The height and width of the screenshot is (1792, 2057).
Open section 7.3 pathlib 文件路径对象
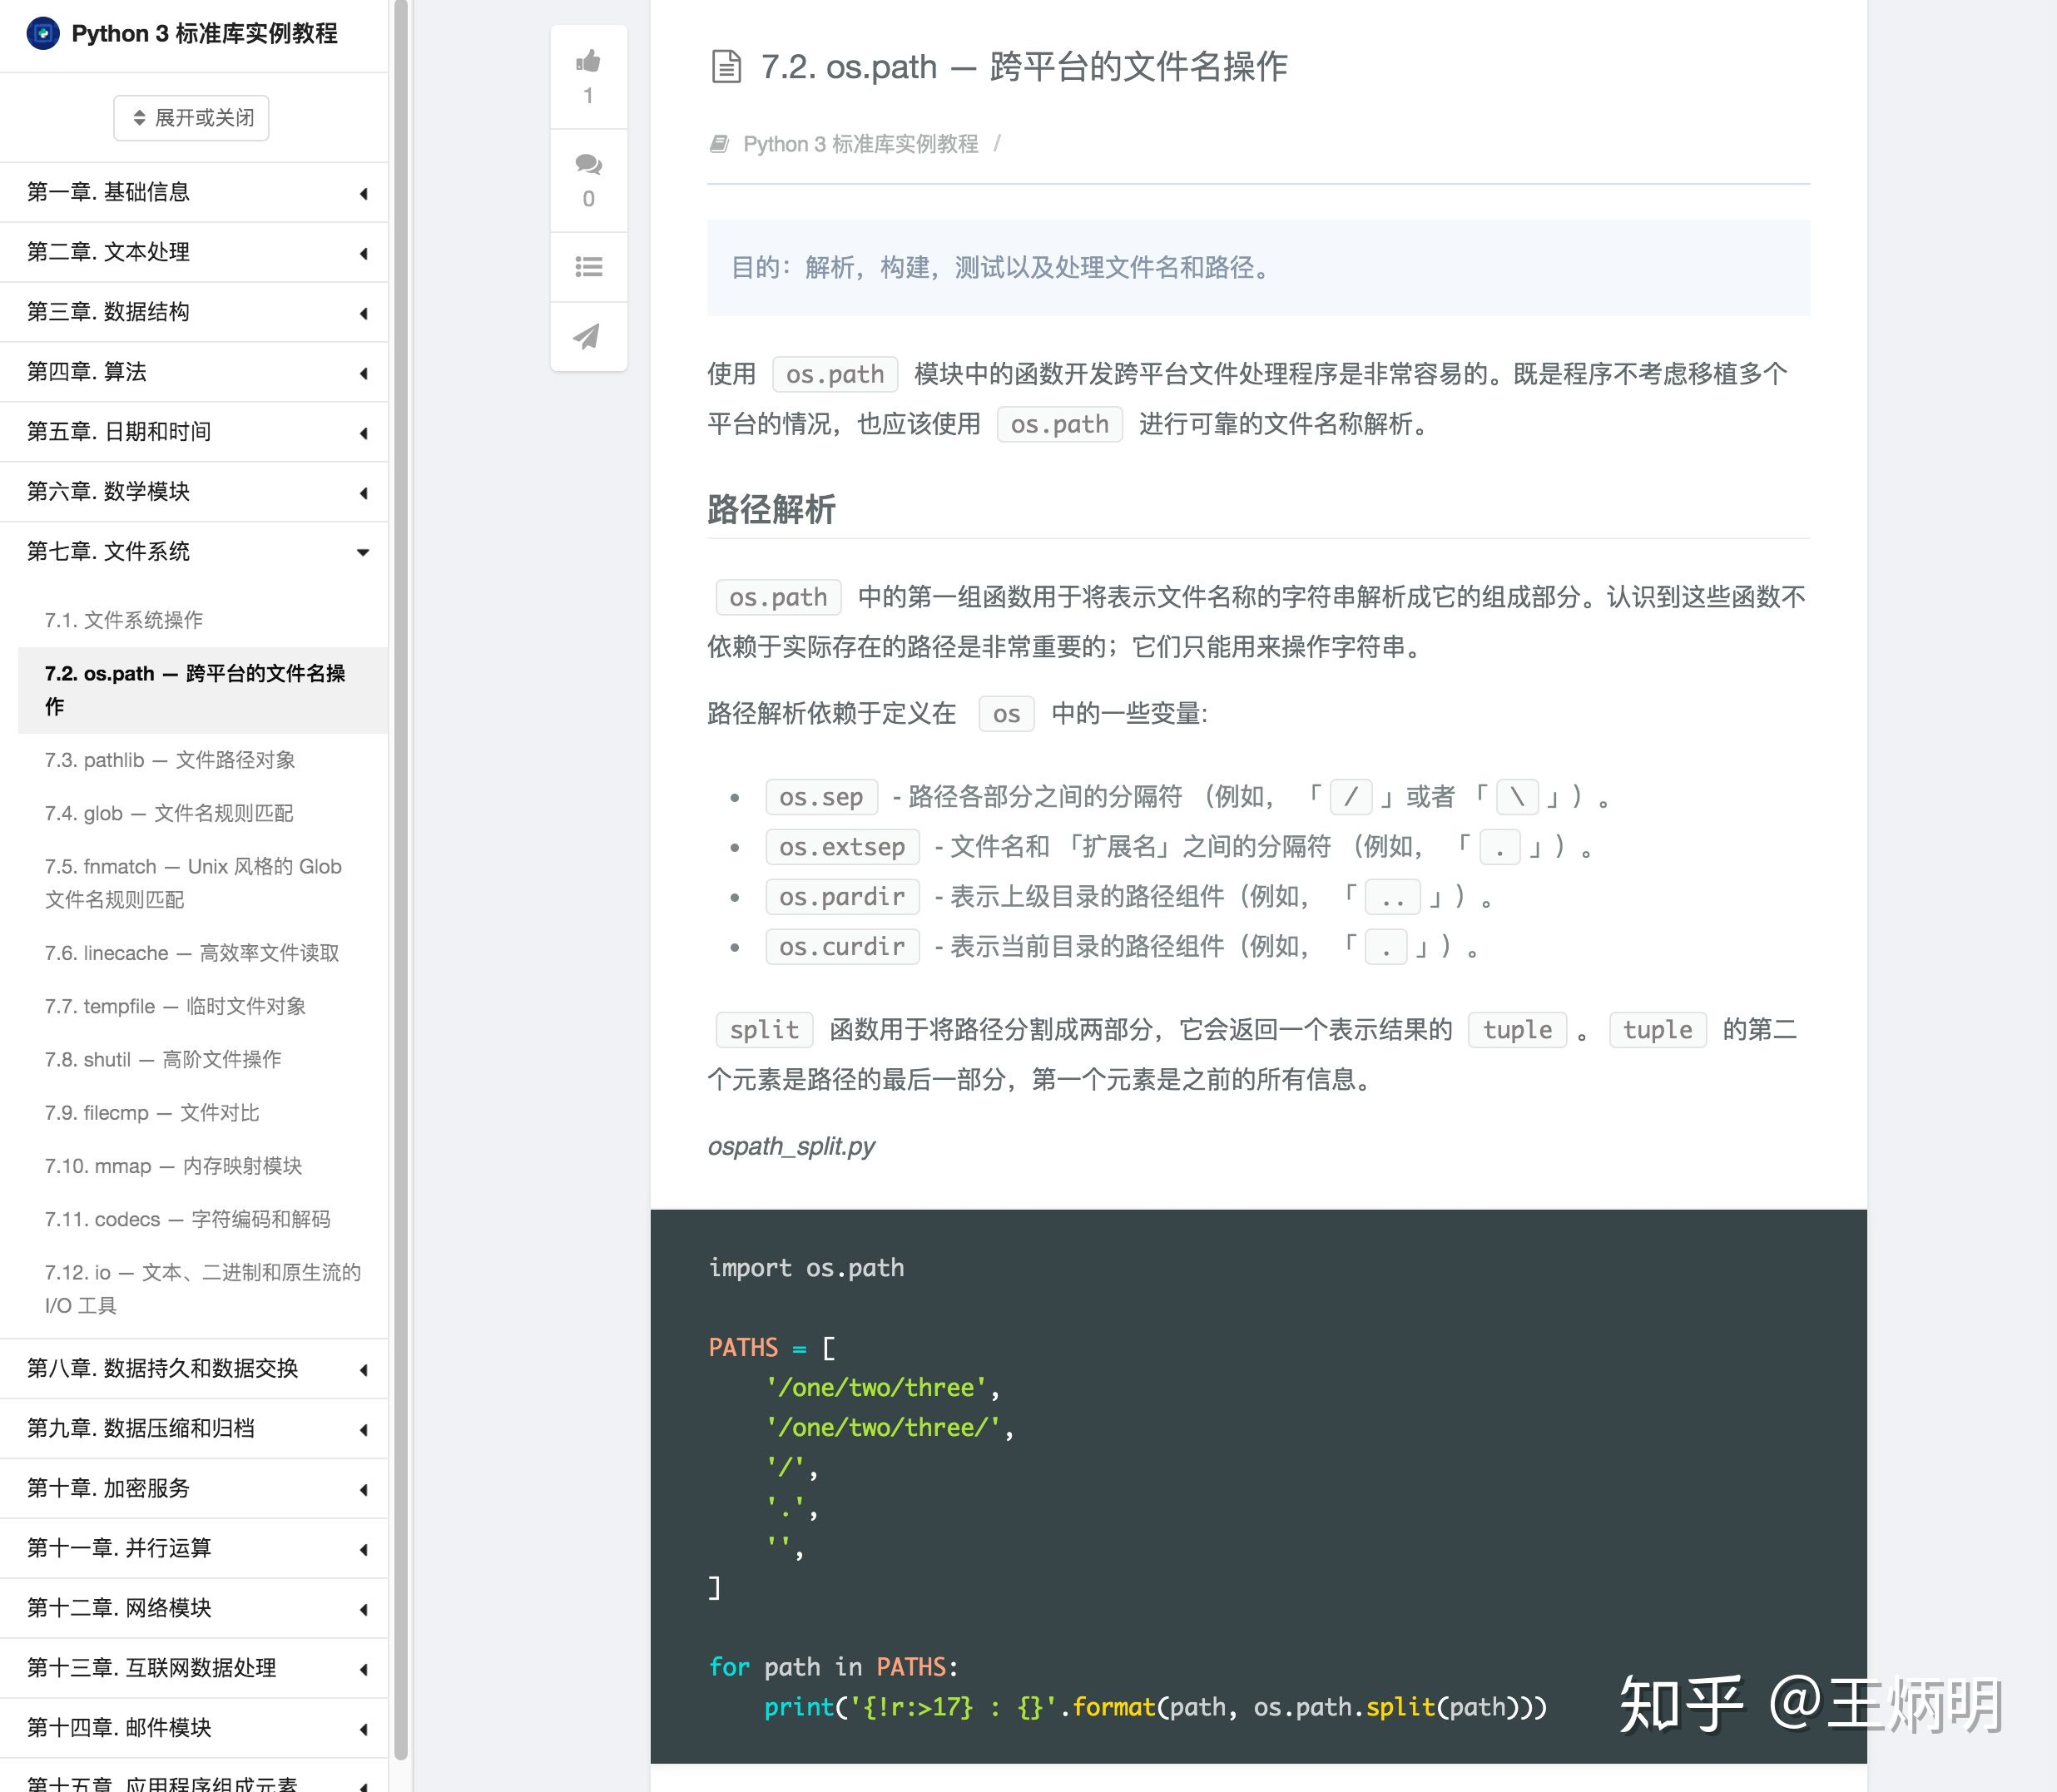point(170,760)
